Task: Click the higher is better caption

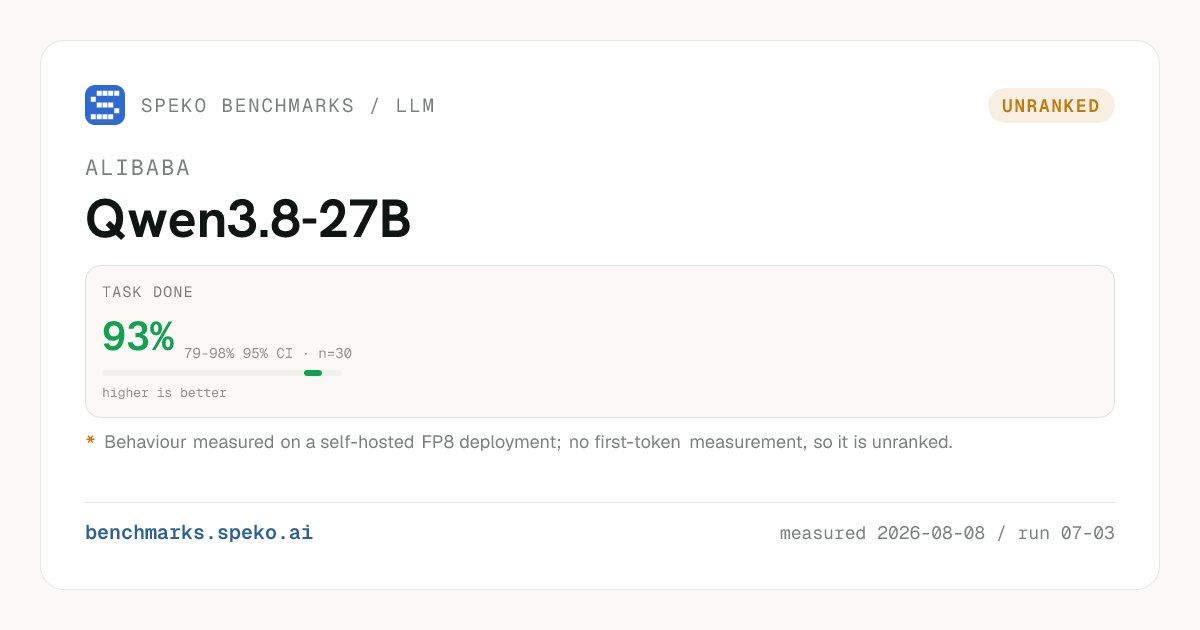Action: 164,393
